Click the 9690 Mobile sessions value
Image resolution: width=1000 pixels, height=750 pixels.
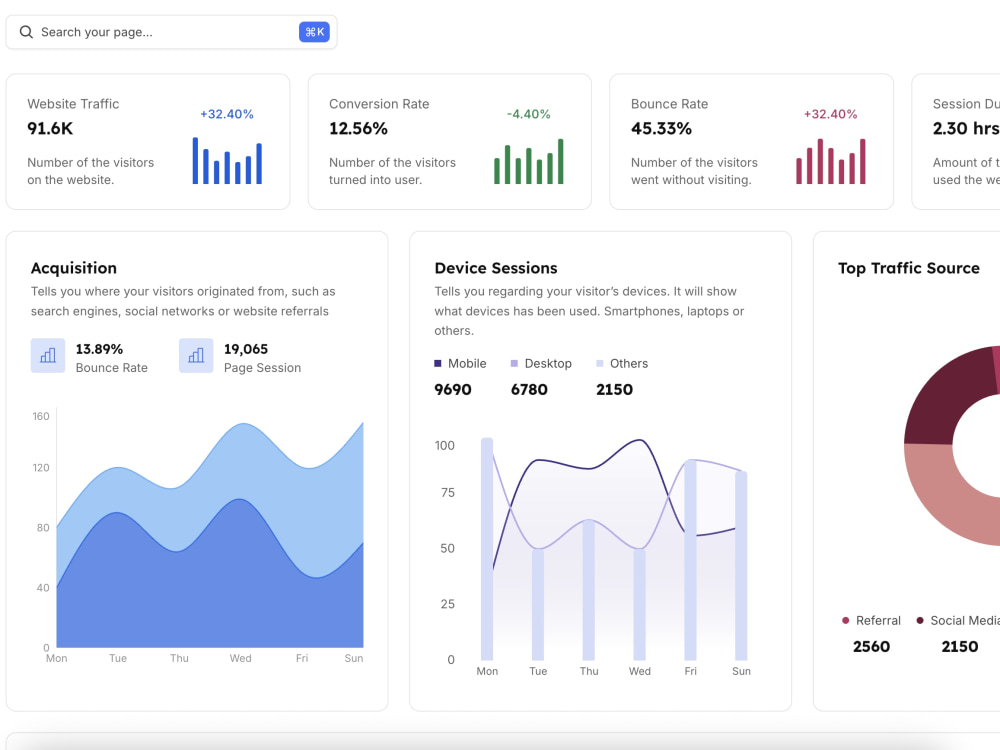coord(453,390)
